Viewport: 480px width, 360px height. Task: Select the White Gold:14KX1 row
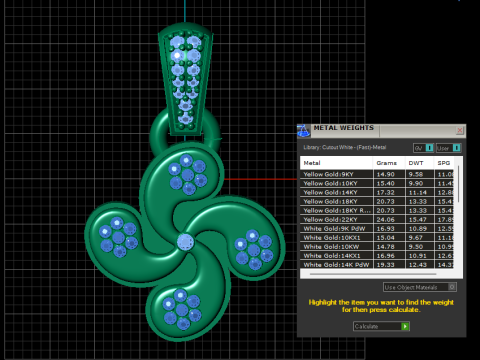click(x=377, y=256)
